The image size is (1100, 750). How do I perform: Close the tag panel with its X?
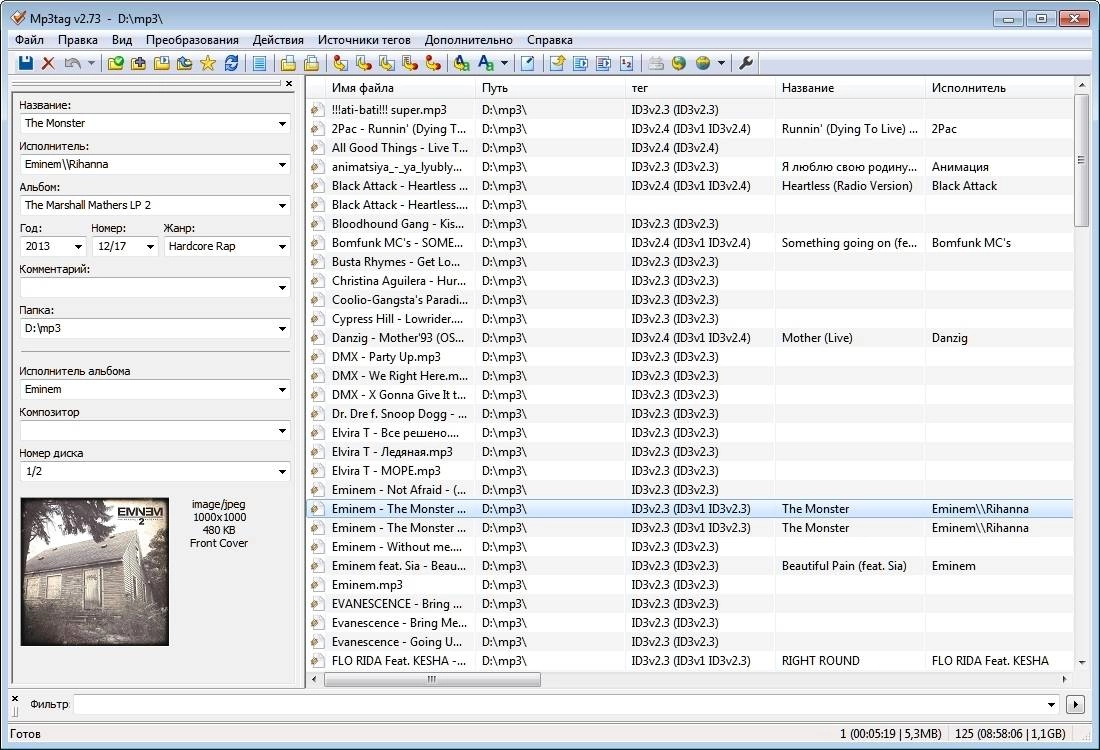pos(288,83)
